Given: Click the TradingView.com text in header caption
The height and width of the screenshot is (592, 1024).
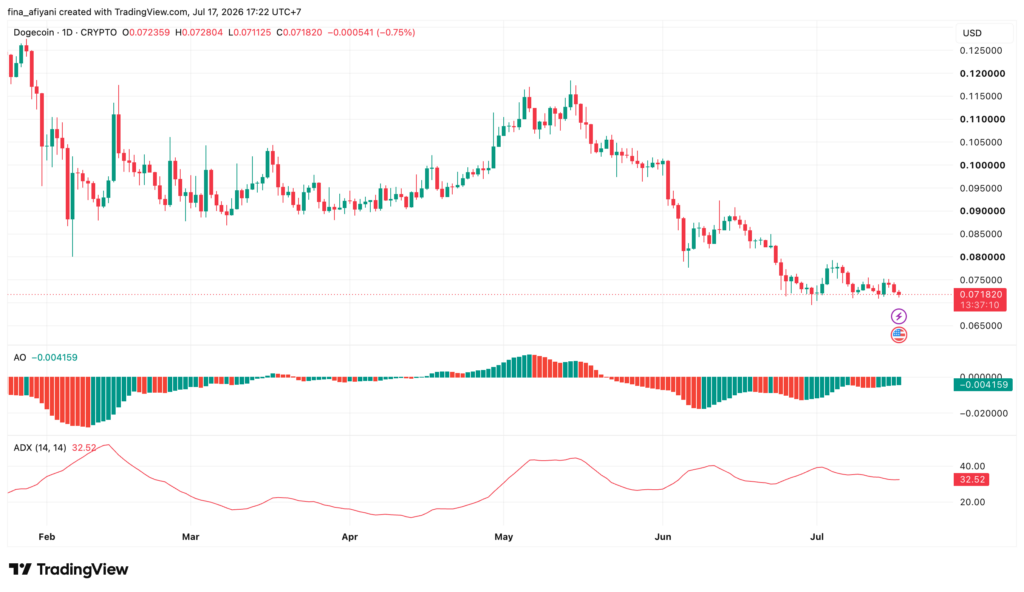Looking at the screenshot, I should [152, 12].
